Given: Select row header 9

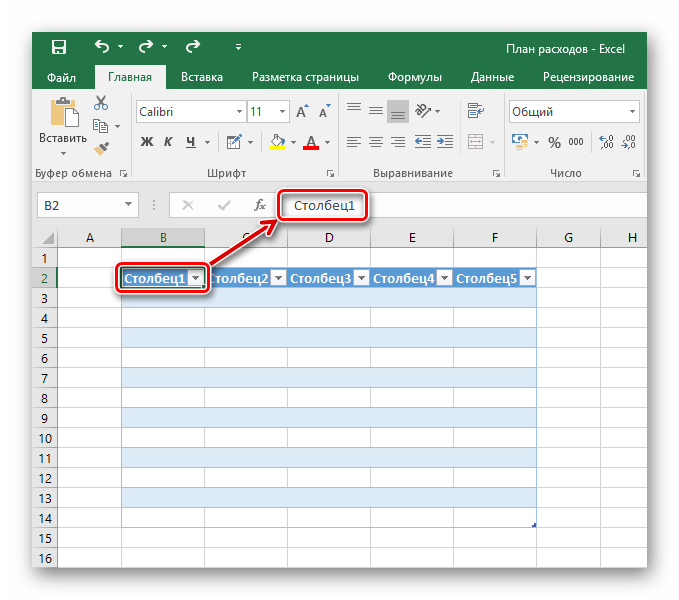Looking at the screenshot, I should (x=45, y=418).
